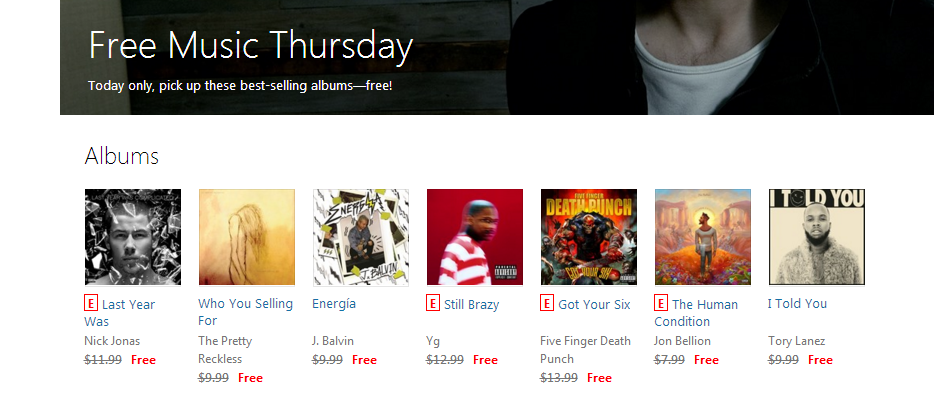Viewport: 934px width, 417px height.
Task: Select the Energía album artwork
Action: 361,237
